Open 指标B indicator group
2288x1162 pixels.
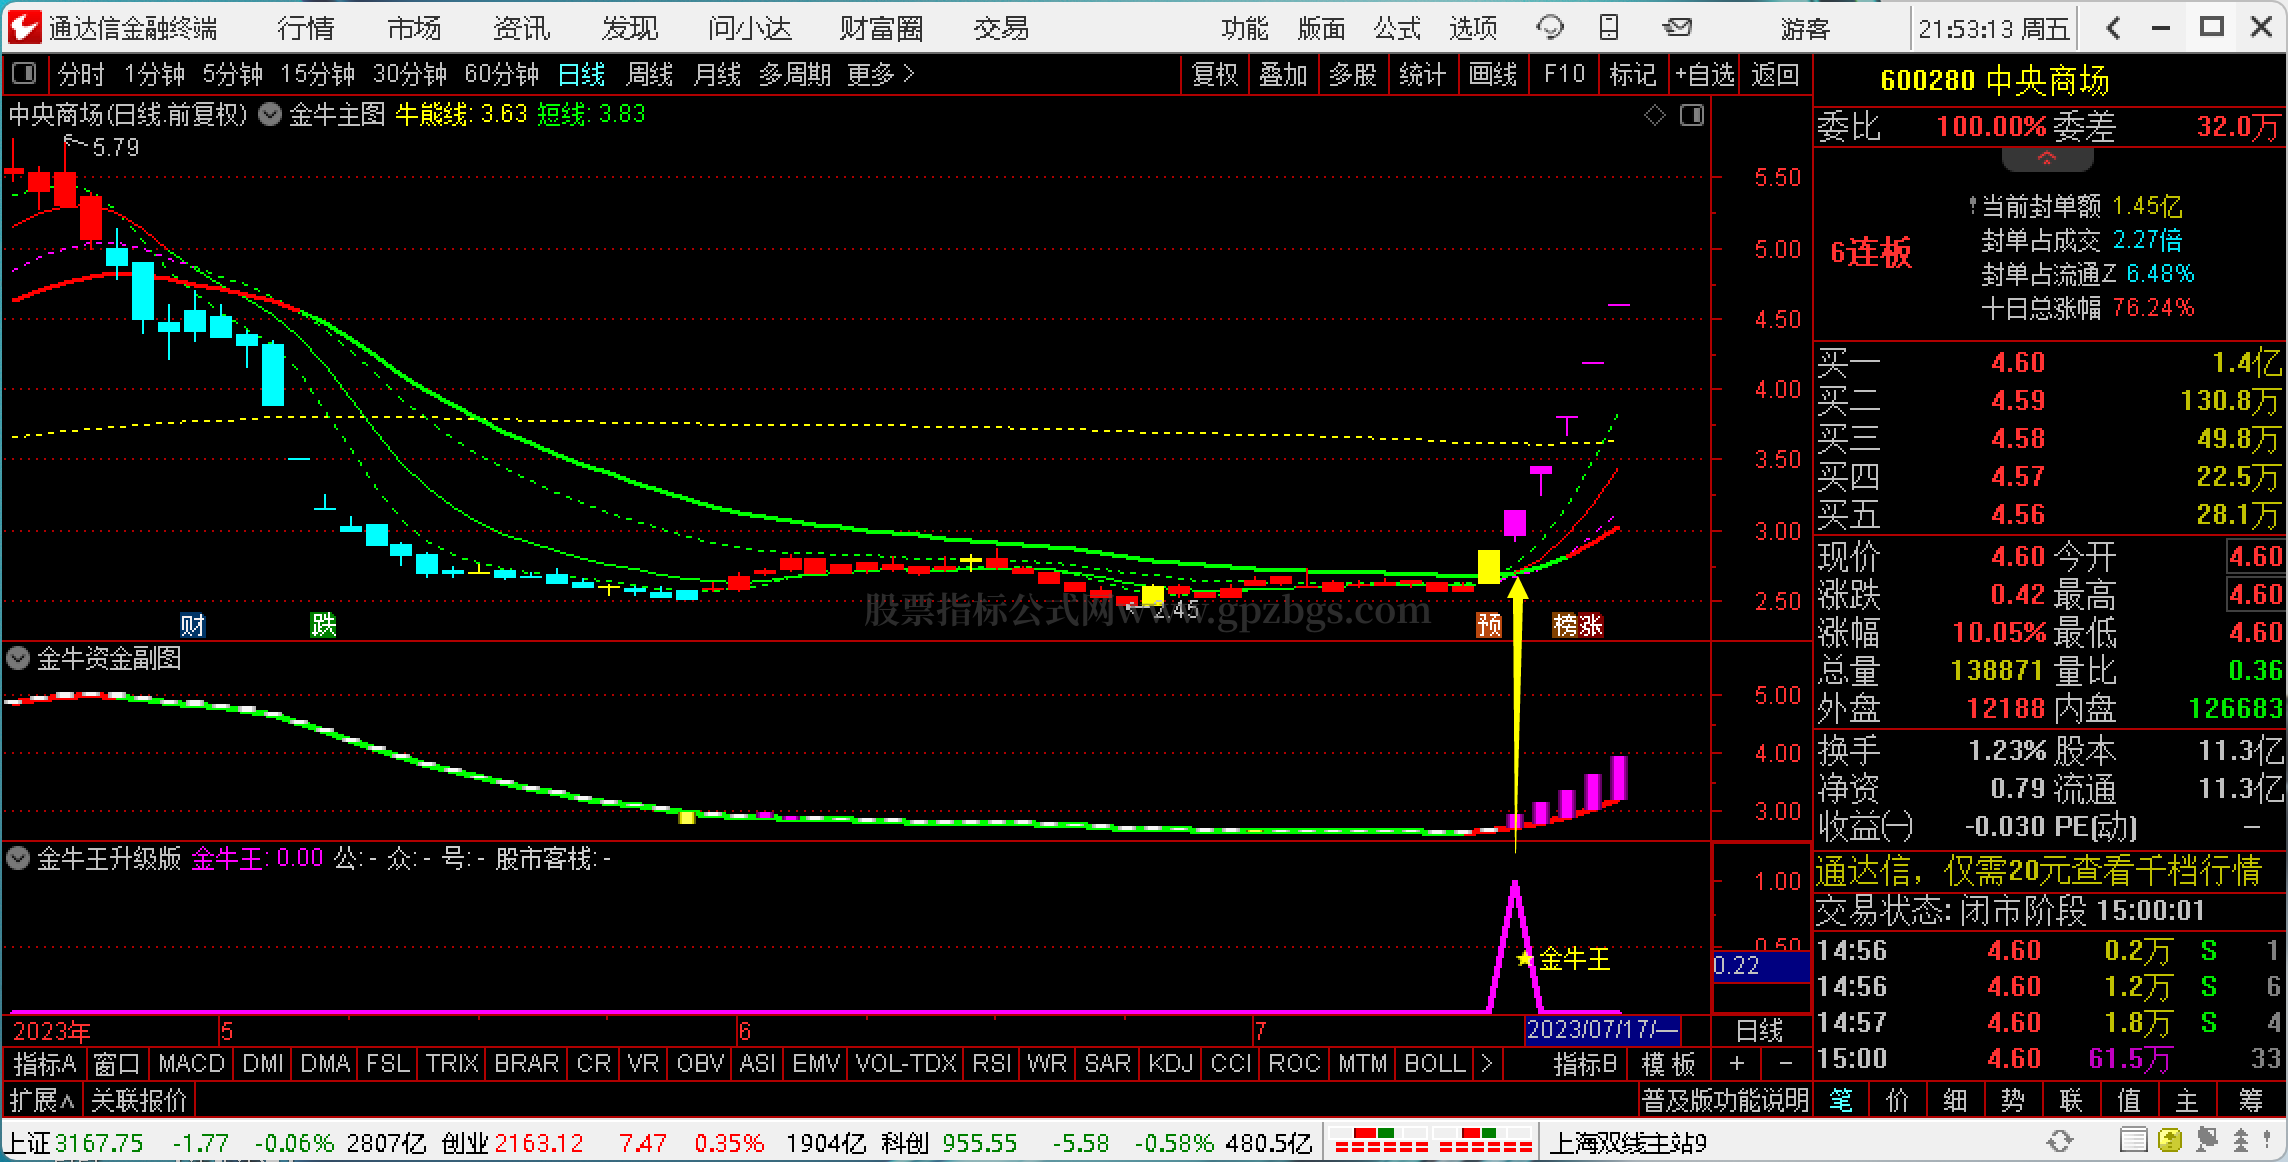(1585, 1063)
